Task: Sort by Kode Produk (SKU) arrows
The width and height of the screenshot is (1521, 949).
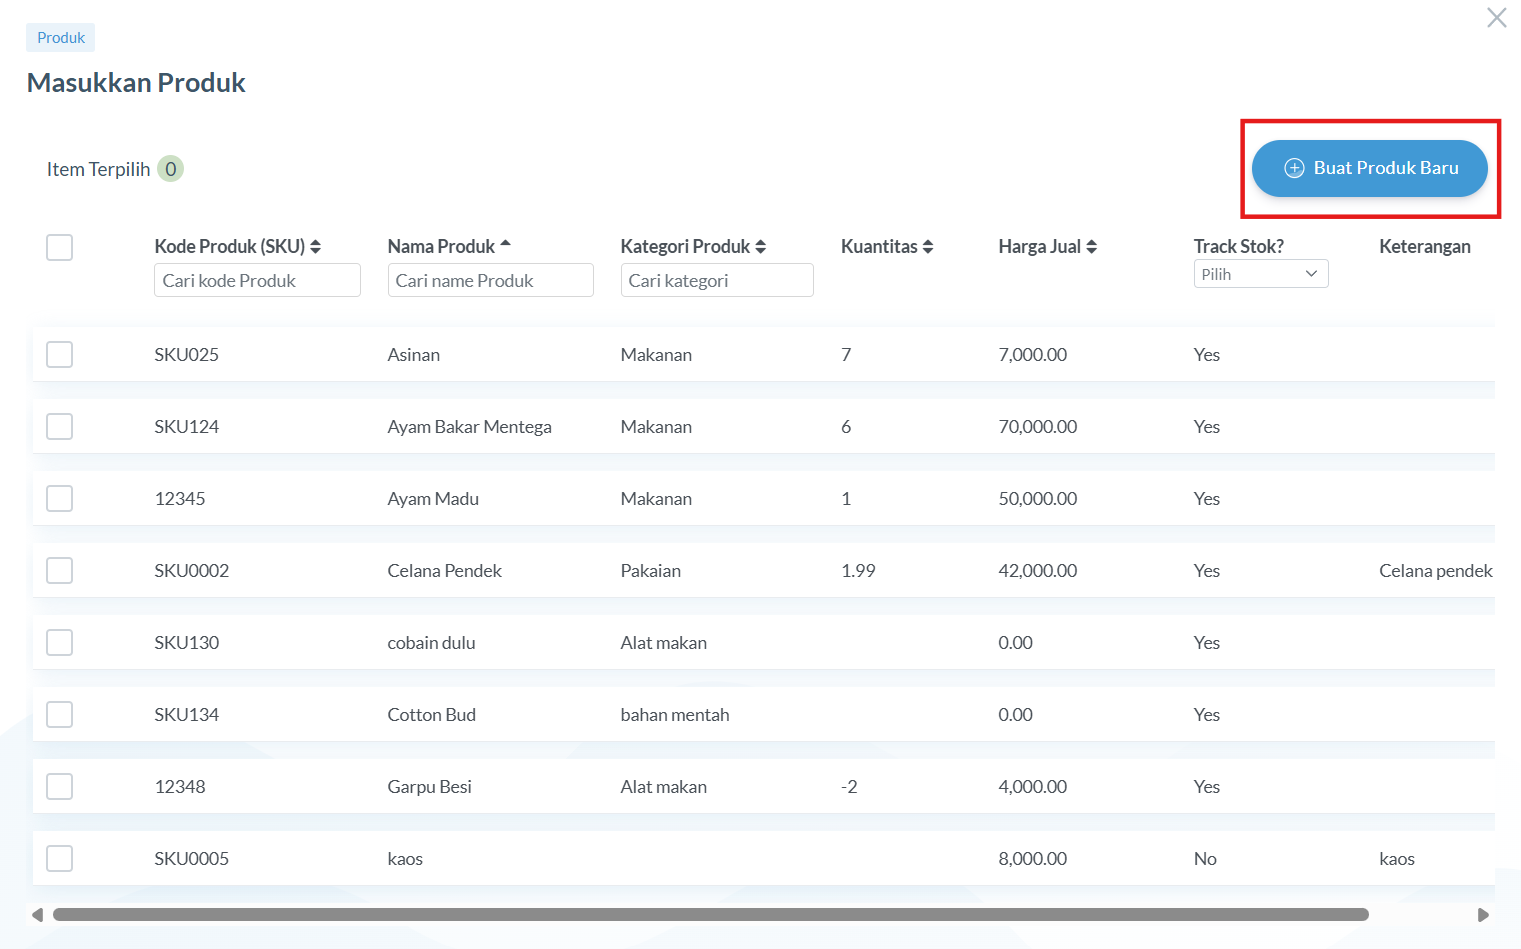Action: (x=316, y=247)
